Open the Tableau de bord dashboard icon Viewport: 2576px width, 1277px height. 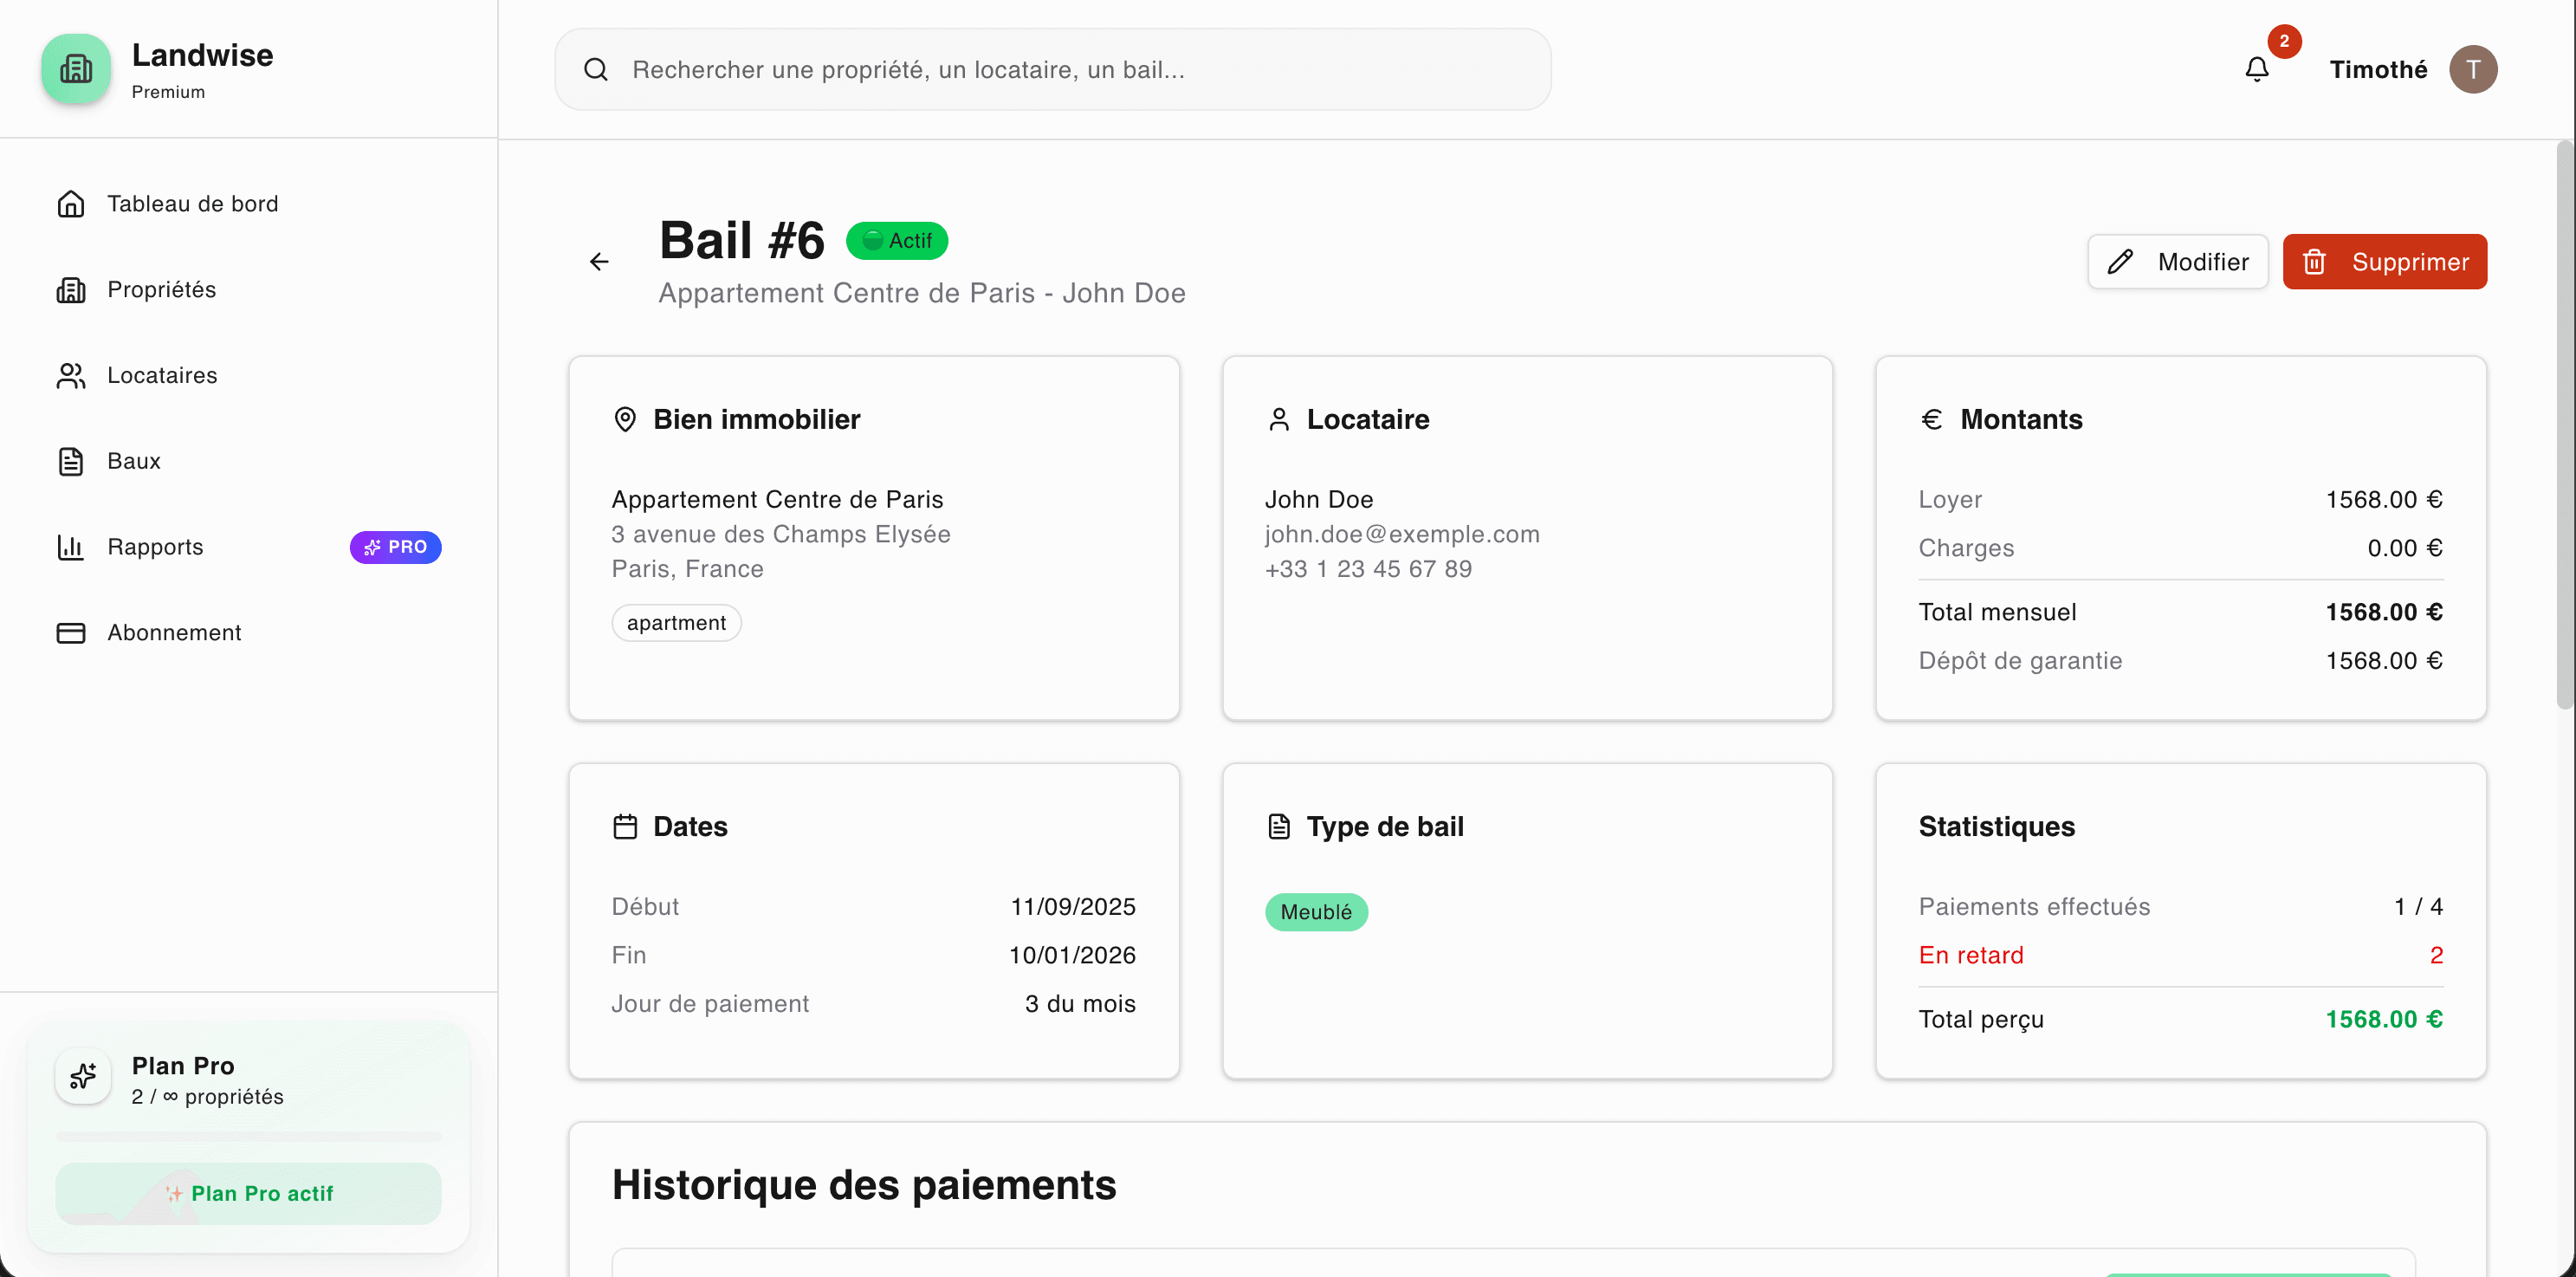[x=71, y=203]
